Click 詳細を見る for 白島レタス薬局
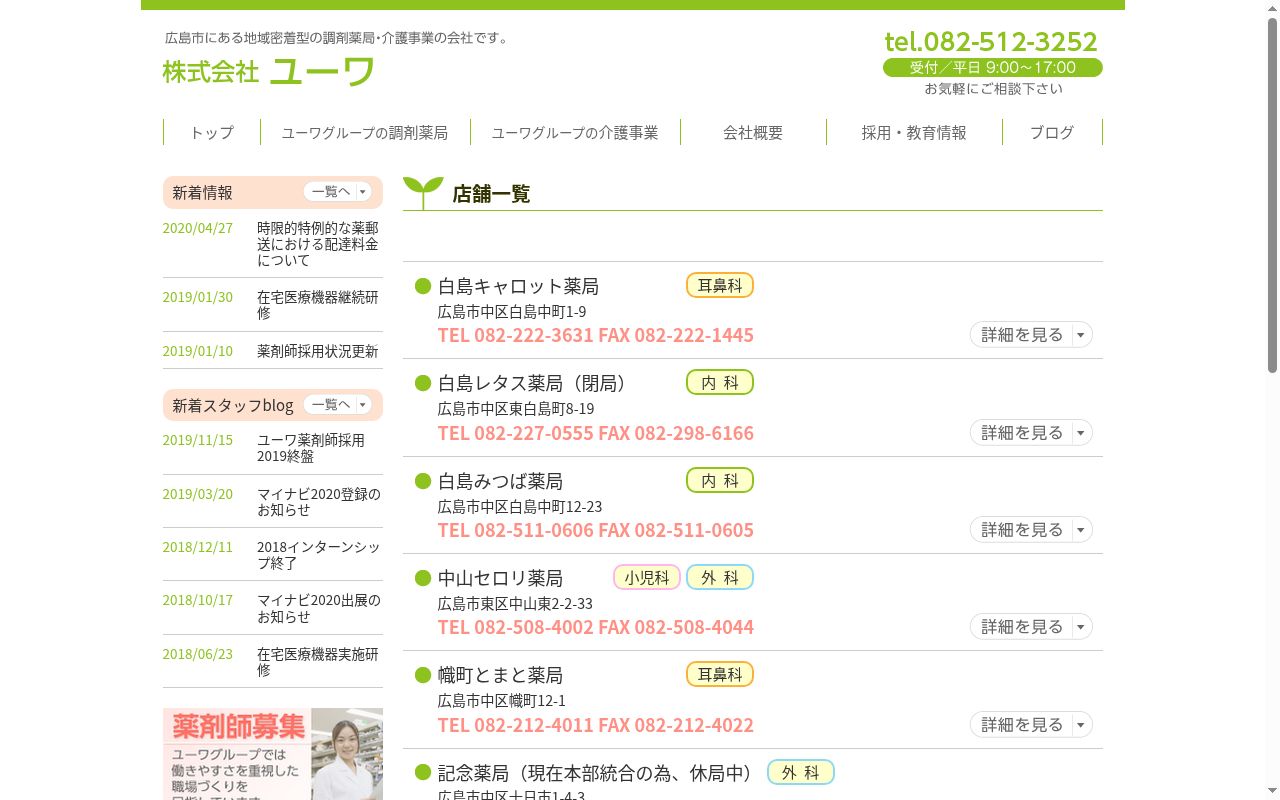The height and width of the screenshot is (800, 1280). [x=1031, y=433]
